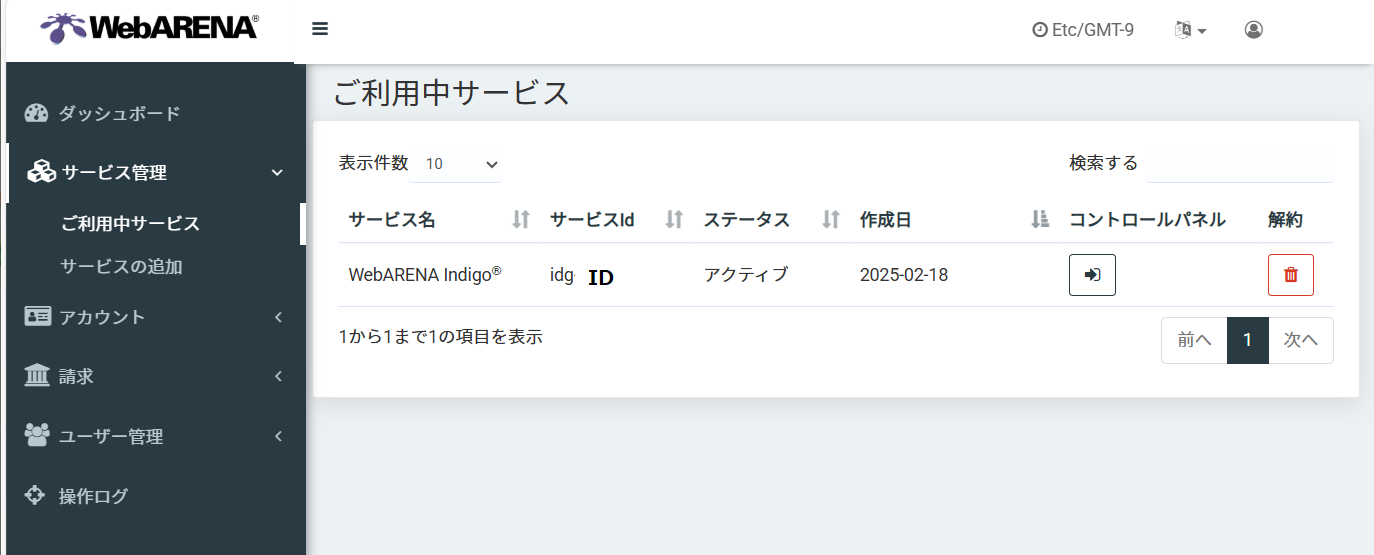Select サービスの追加 in the sidebar
1374x555 pixels.
pos(121,267)
